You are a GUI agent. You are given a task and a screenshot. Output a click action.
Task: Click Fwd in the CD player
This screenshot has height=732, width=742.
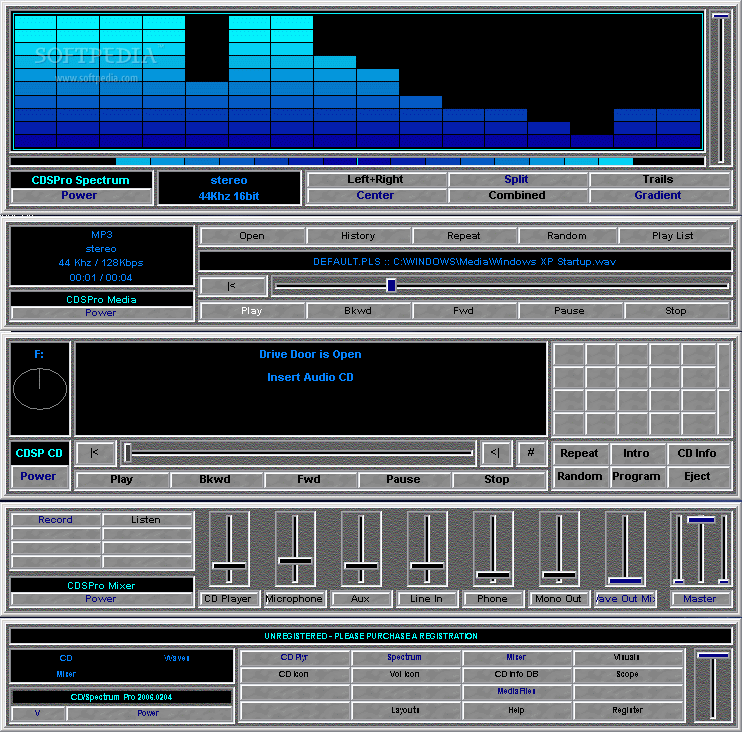(309, 479)
